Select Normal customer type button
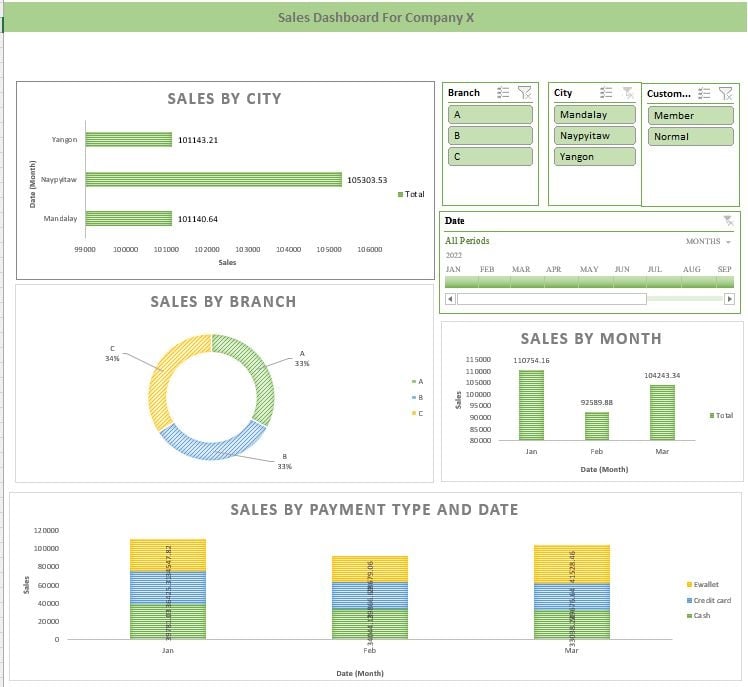 [690, 136]
